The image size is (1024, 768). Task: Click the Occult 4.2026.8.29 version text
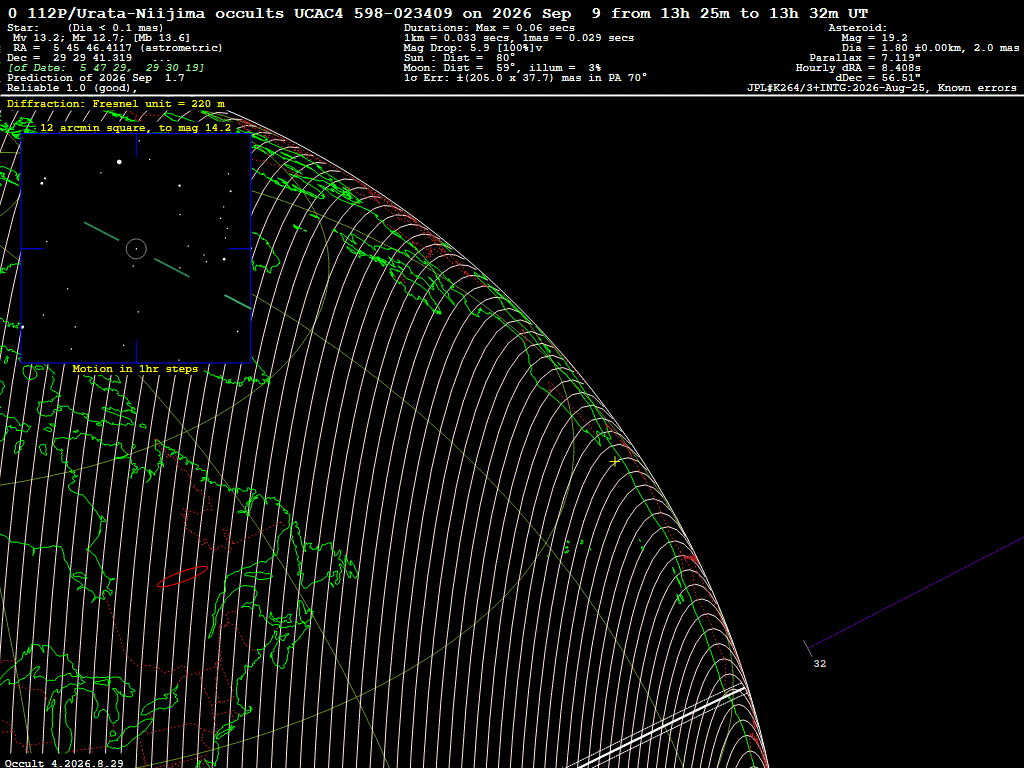click(64, 763)
